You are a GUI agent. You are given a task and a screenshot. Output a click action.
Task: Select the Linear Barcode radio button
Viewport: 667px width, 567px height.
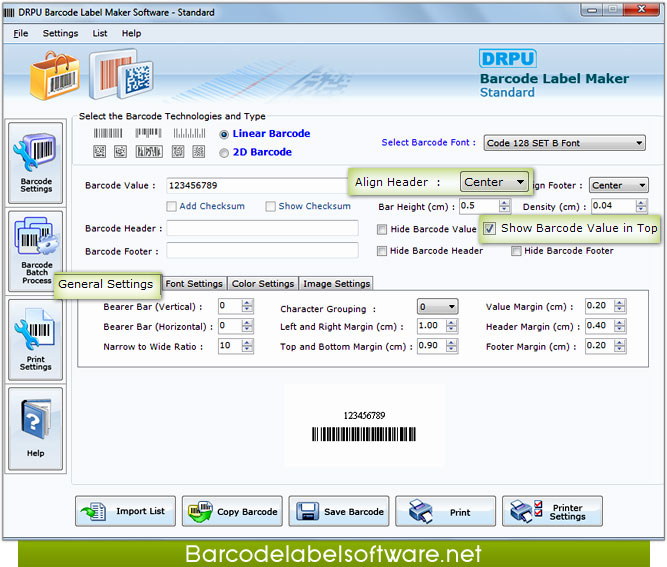(x=224, y=134)
